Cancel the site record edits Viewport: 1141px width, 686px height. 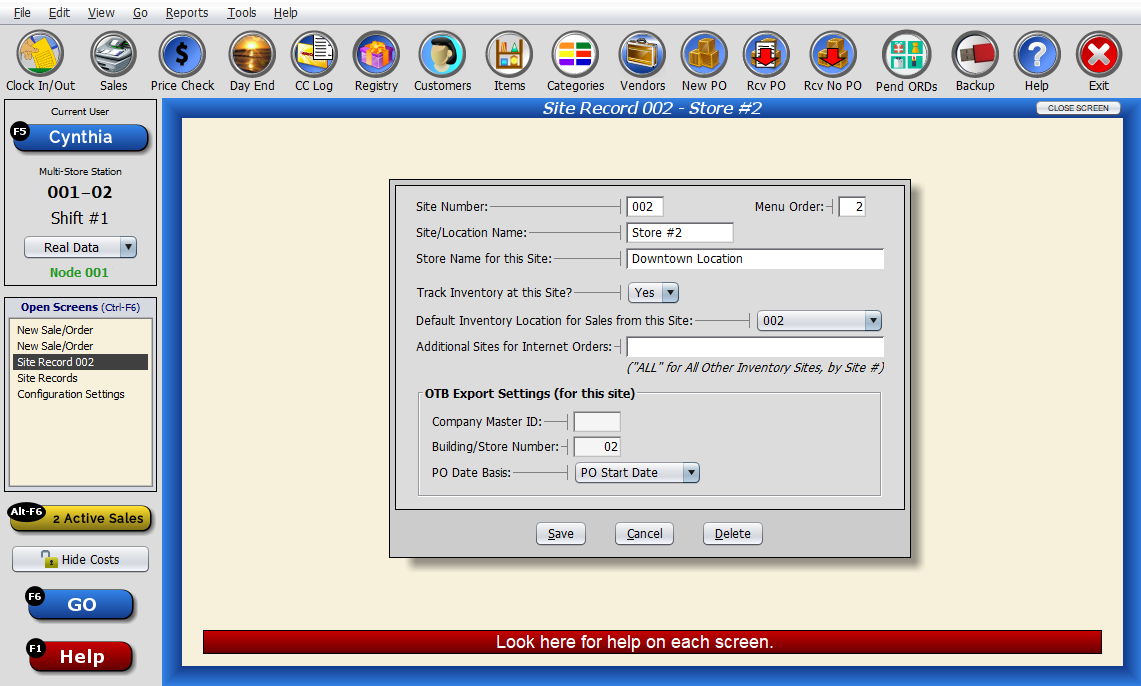click(x=644, y=533)
